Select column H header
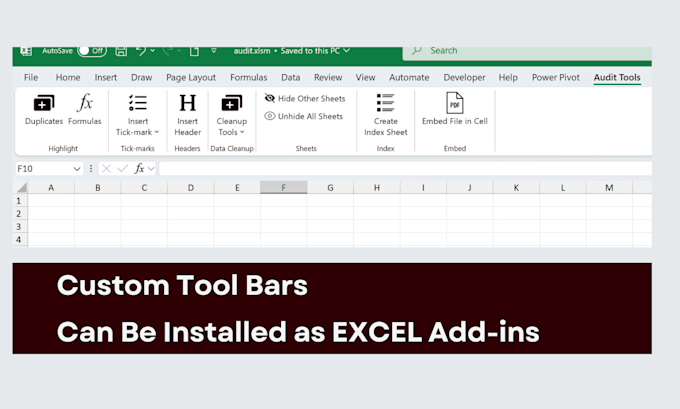This screenshot has height=409, width=680. [x=376, y=187]
